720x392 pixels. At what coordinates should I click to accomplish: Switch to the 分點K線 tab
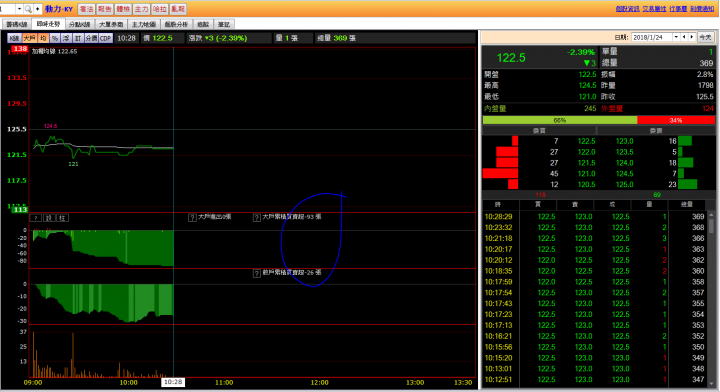79,24
